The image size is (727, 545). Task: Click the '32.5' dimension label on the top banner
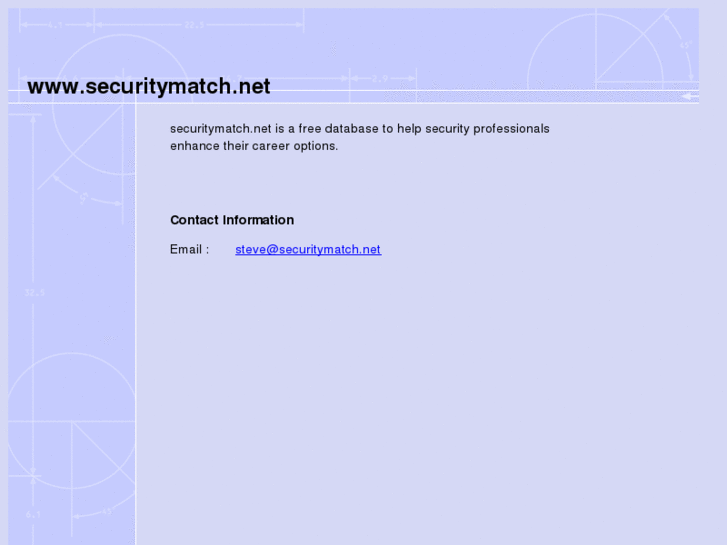point(193,25)
